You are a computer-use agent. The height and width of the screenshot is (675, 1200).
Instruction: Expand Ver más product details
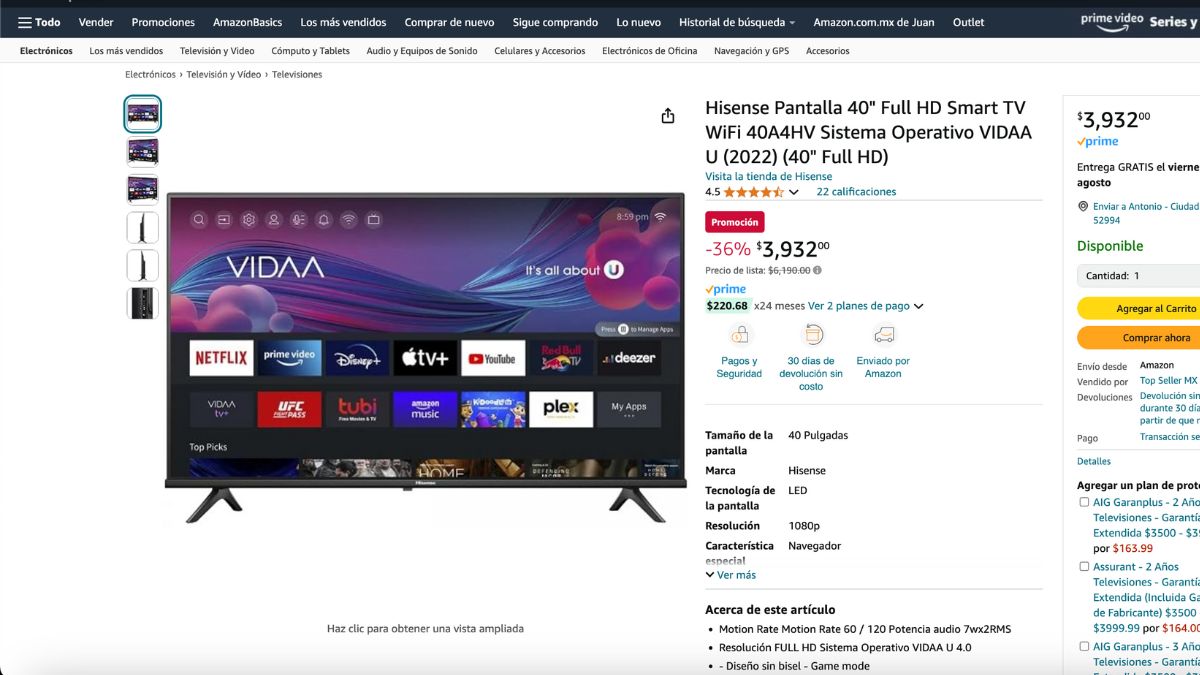[731, 575]
